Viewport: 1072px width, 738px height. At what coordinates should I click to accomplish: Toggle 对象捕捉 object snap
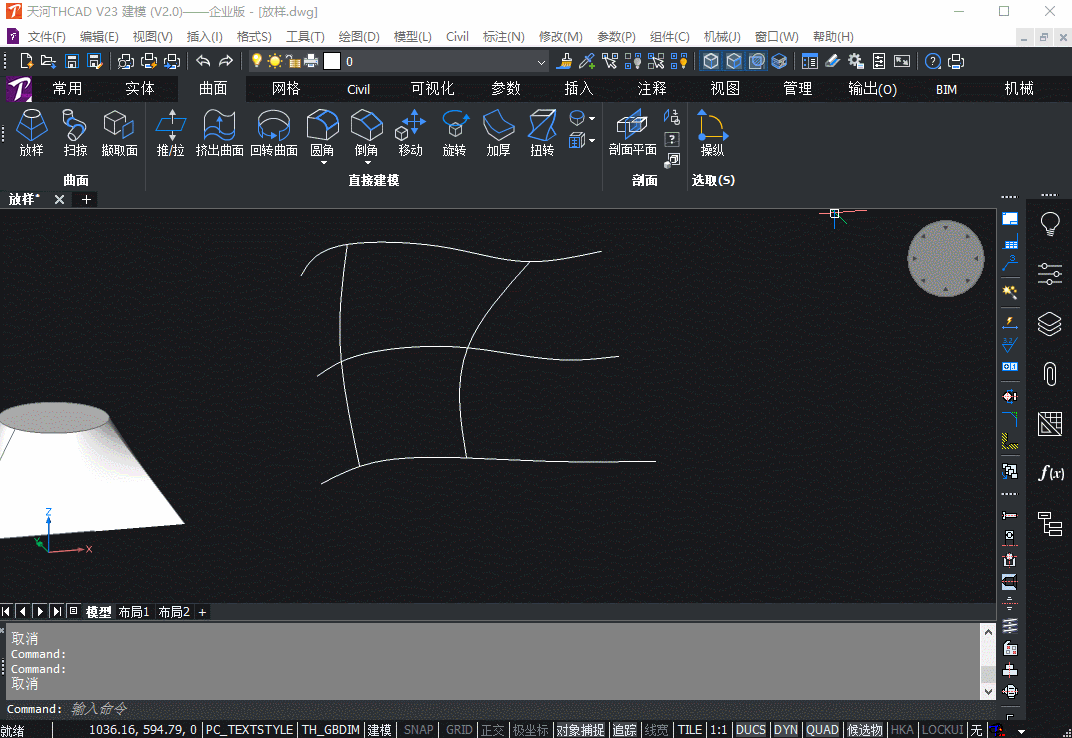point(580,730)
